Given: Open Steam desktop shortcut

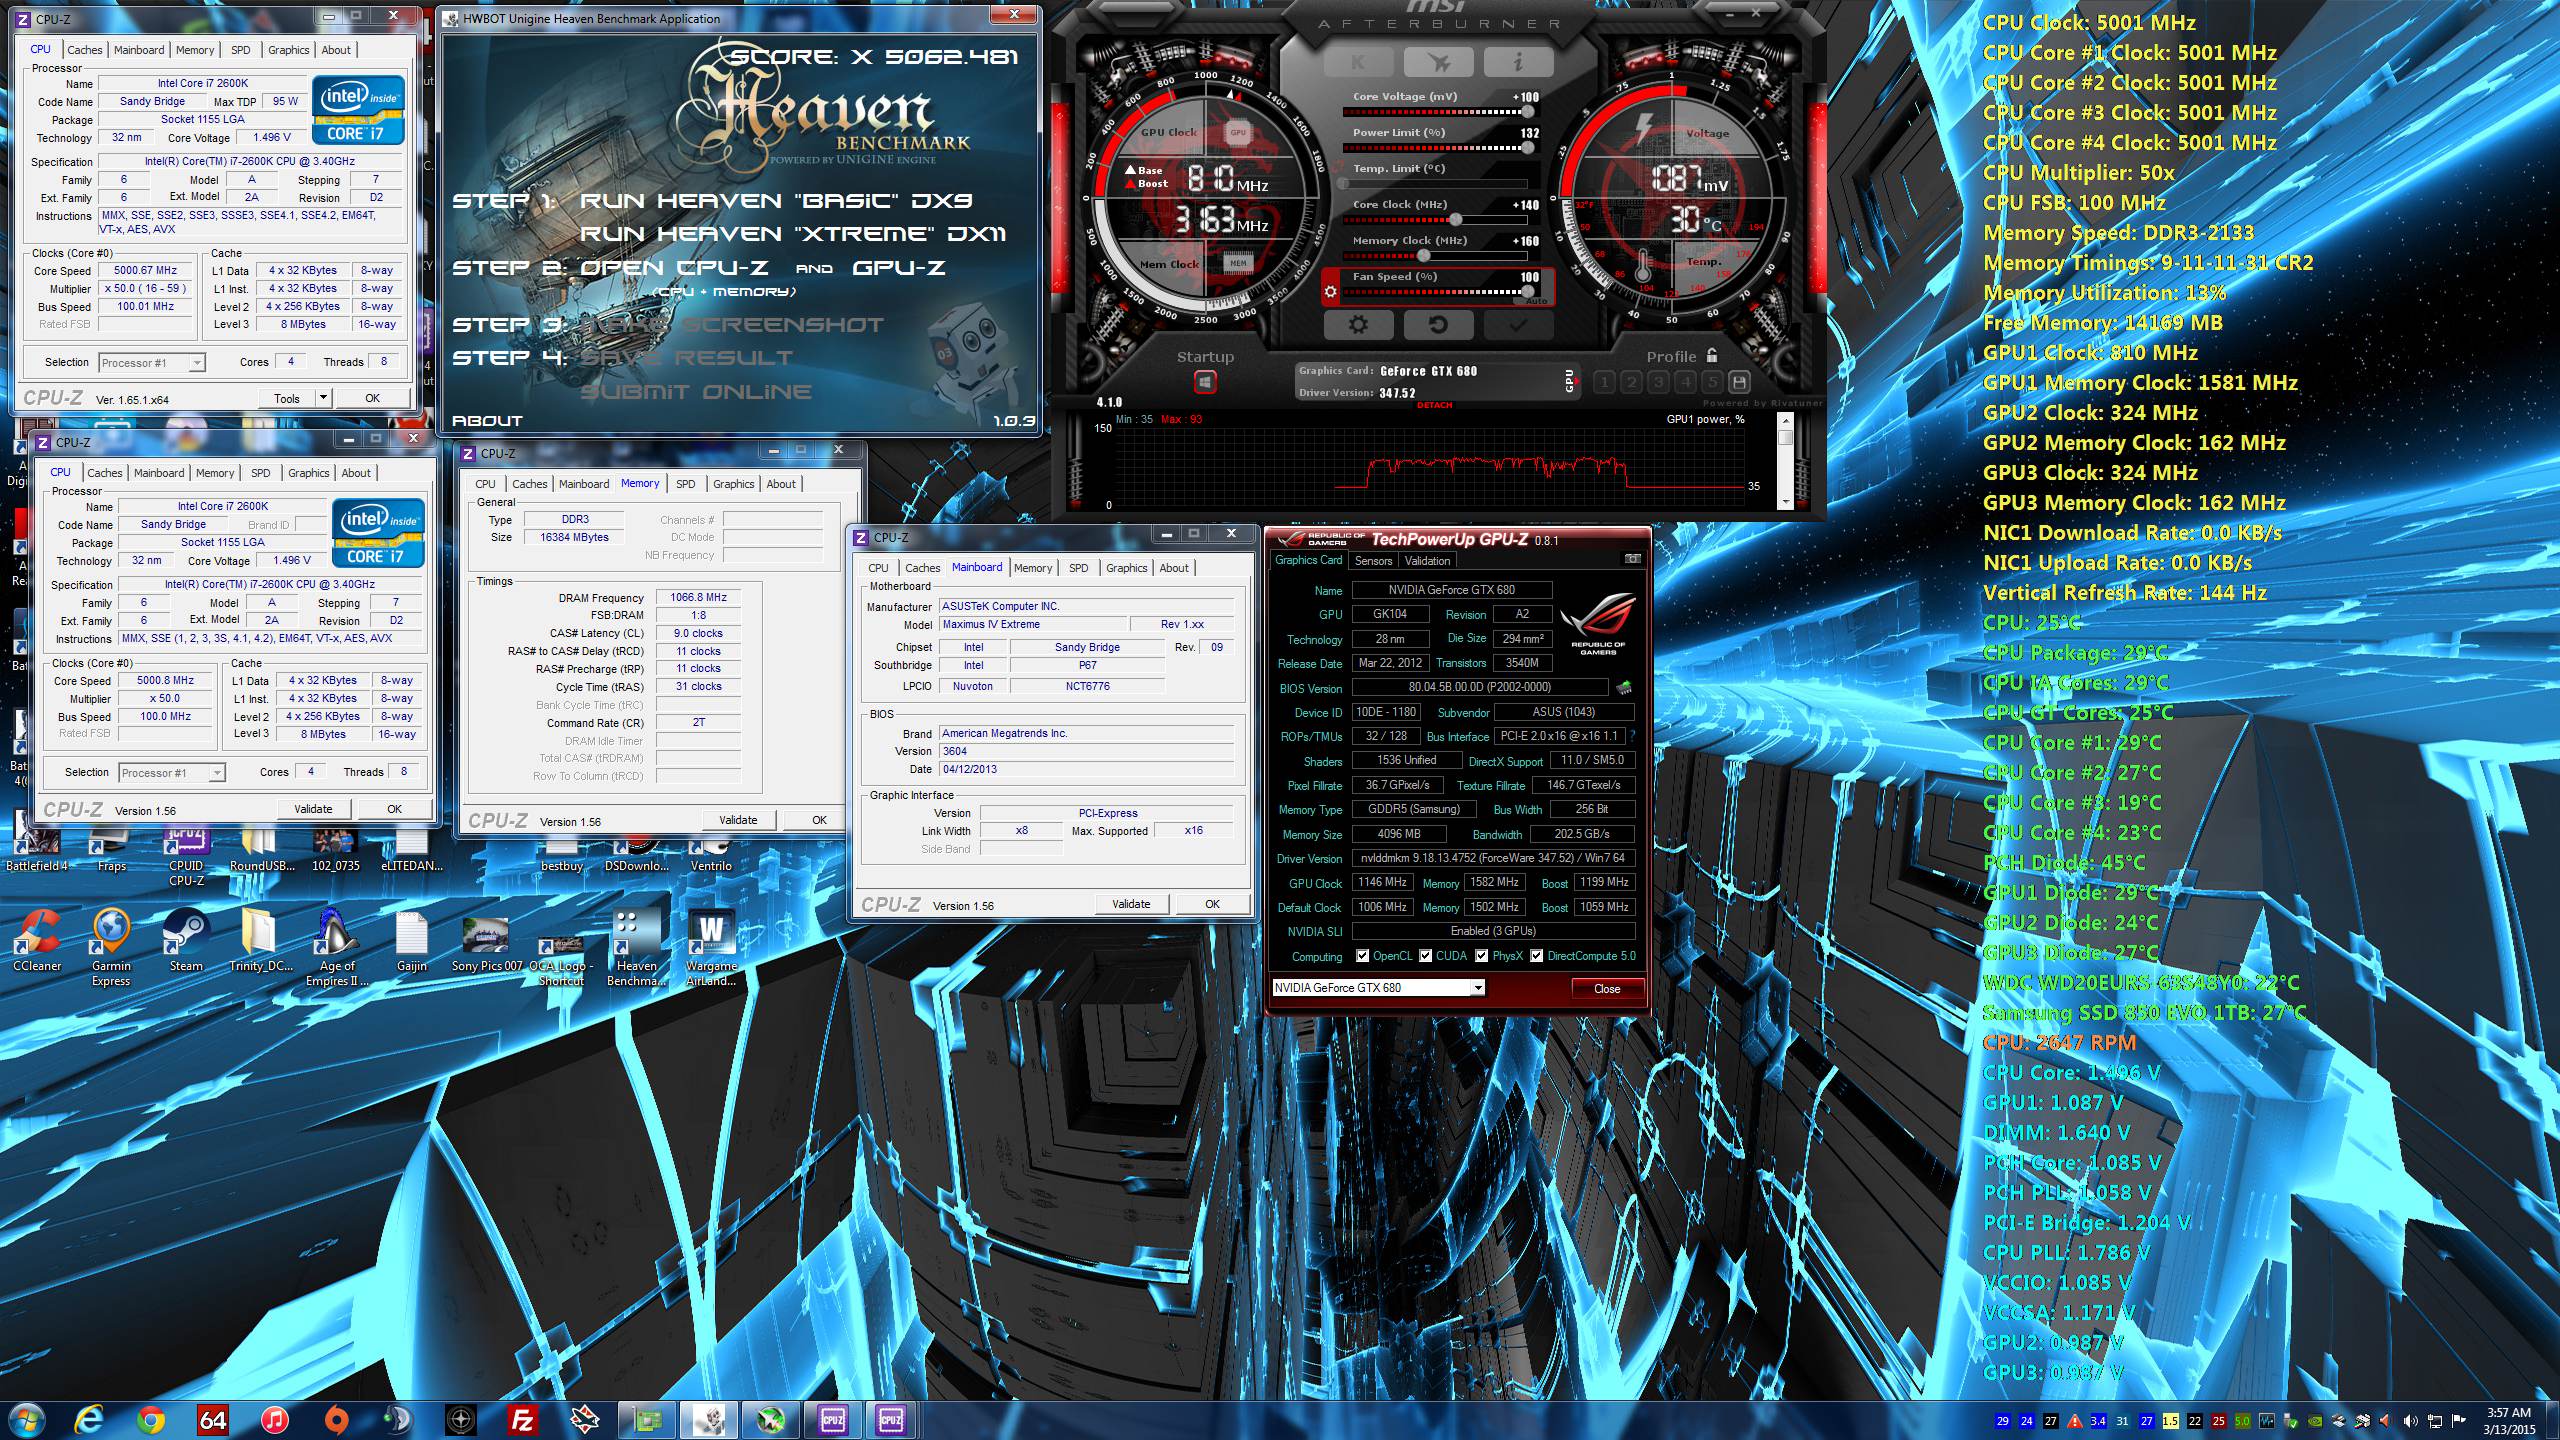Looking at the screenshot, I should point(186,940).
